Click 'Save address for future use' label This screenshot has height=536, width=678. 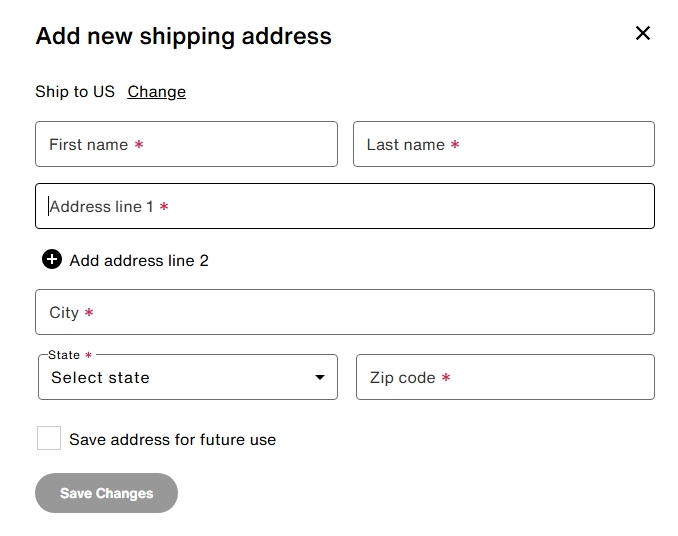172,439
